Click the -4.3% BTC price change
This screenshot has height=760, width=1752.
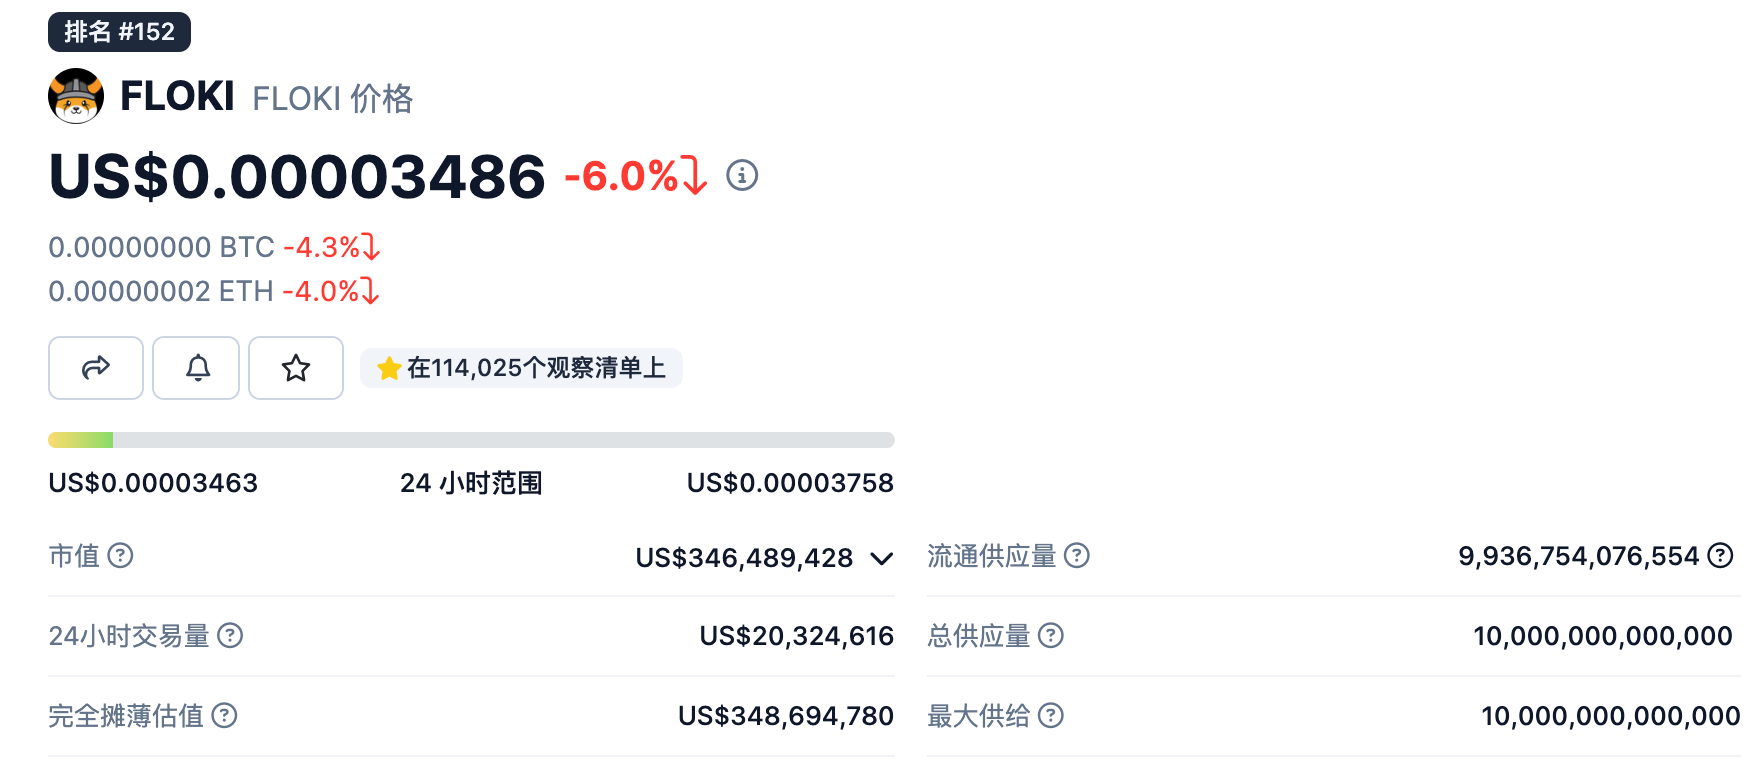(x=331, y=247)
